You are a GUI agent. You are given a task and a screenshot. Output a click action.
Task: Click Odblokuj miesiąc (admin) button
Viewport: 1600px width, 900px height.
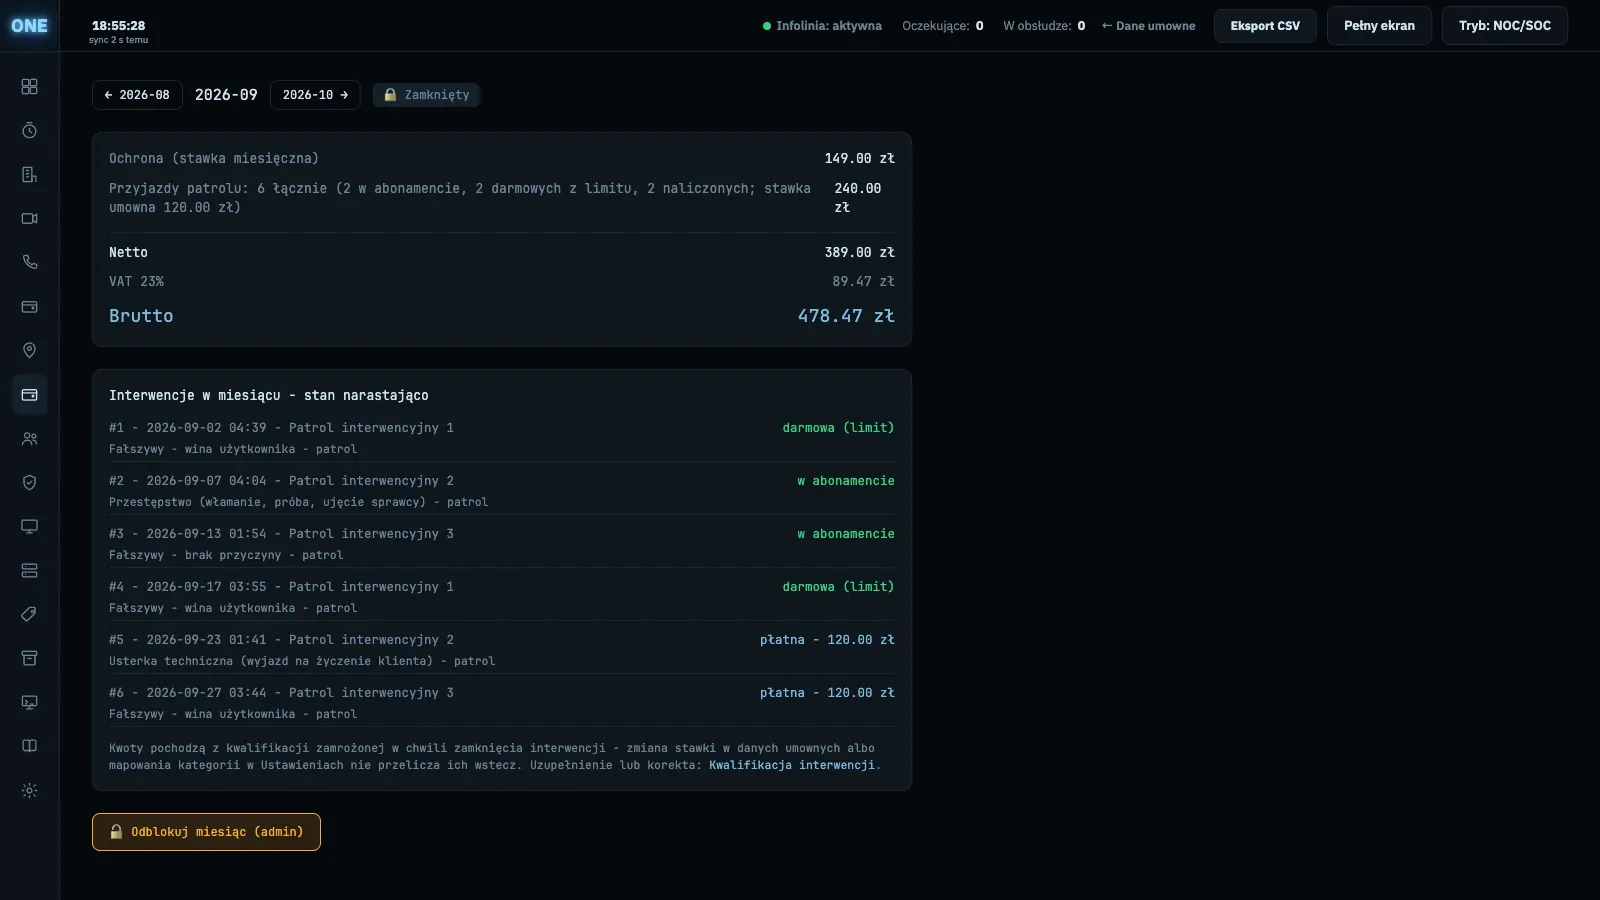coord(206,832)
